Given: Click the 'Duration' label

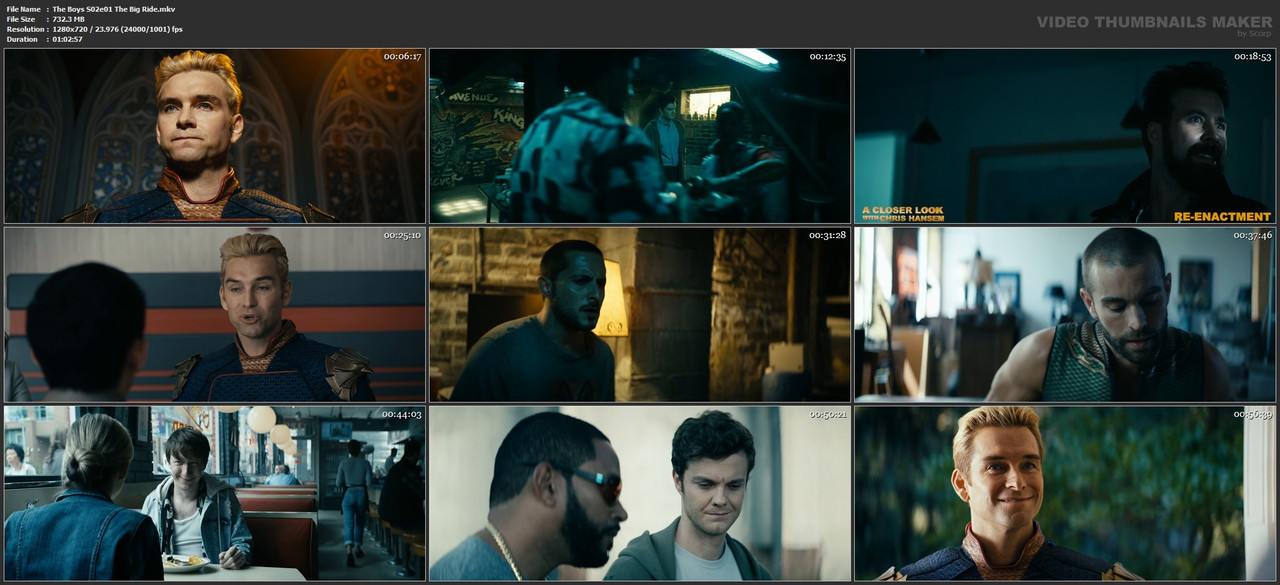Looking at the screenshot, I should tap(22, 39).
